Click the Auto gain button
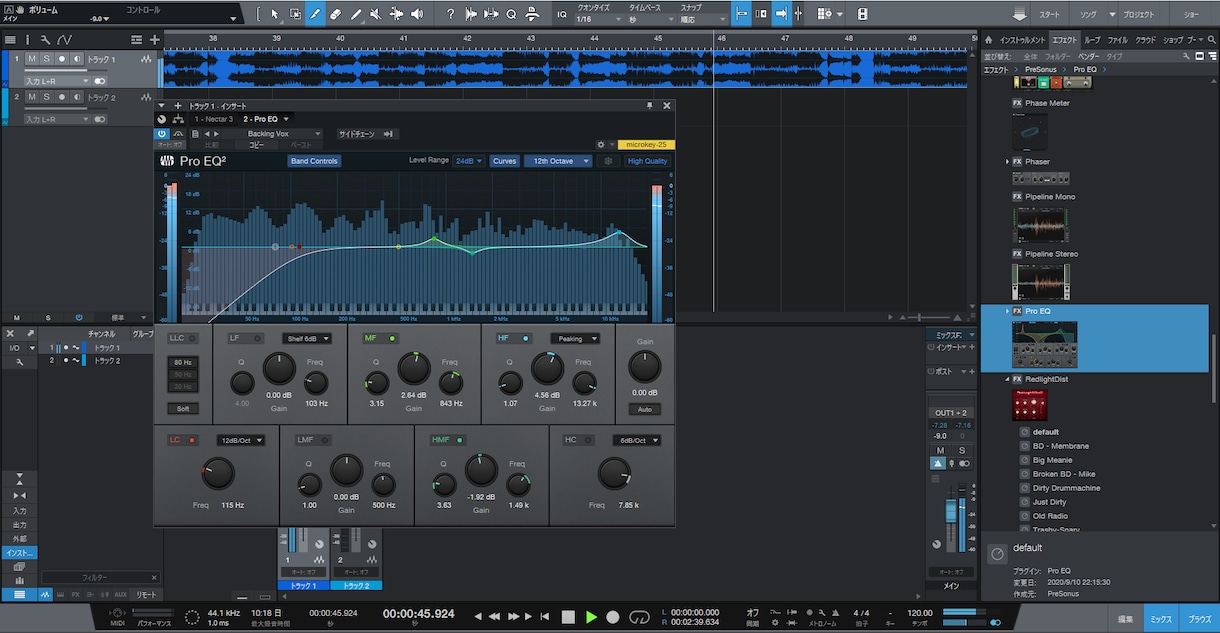 [644, 409]
